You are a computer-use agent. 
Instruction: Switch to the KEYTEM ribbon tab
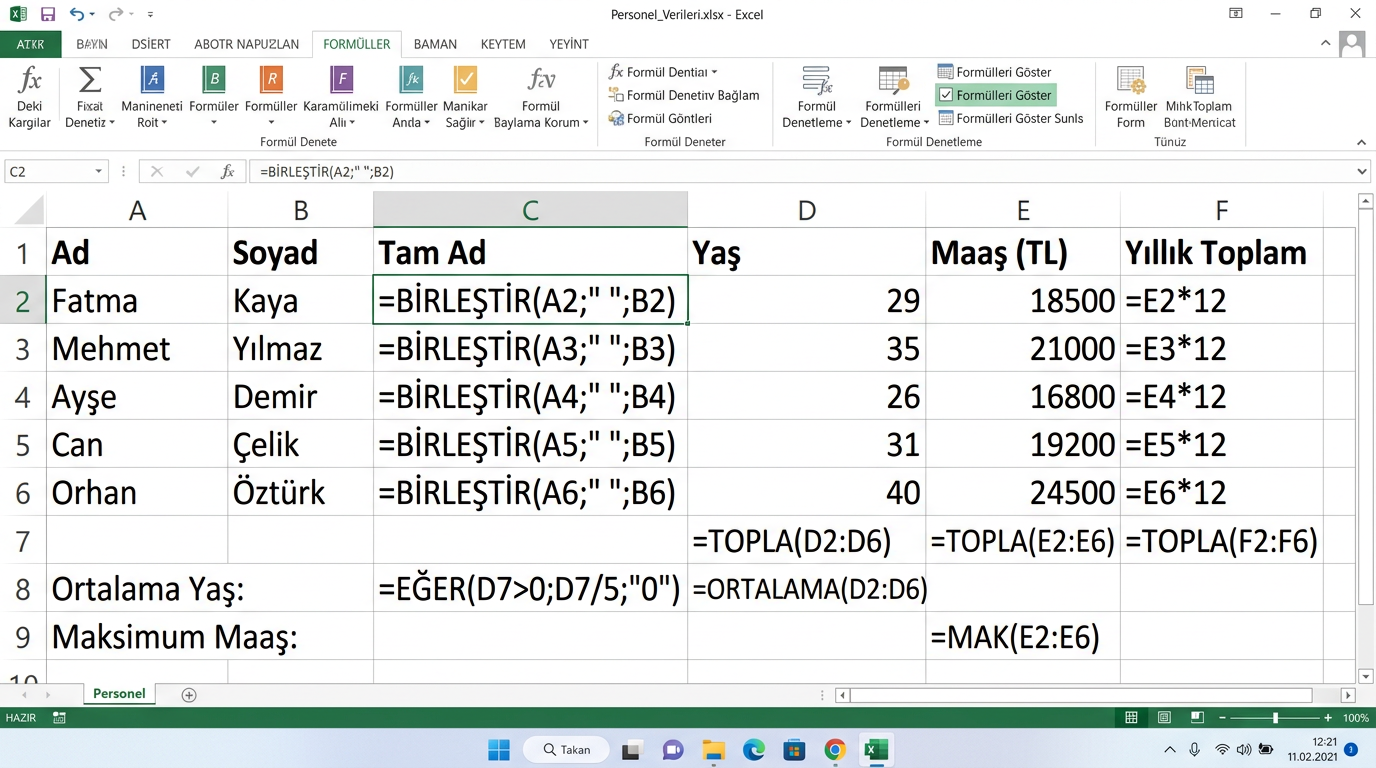pos(502,44)
